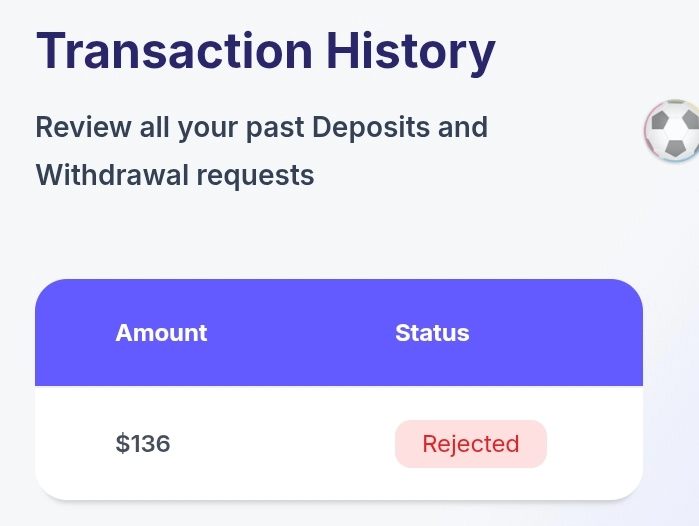Click the letter T starting the Transaction History heading
Image resolution: width=699 pixels, height=526 pixels.
click(x=50, y=50)
